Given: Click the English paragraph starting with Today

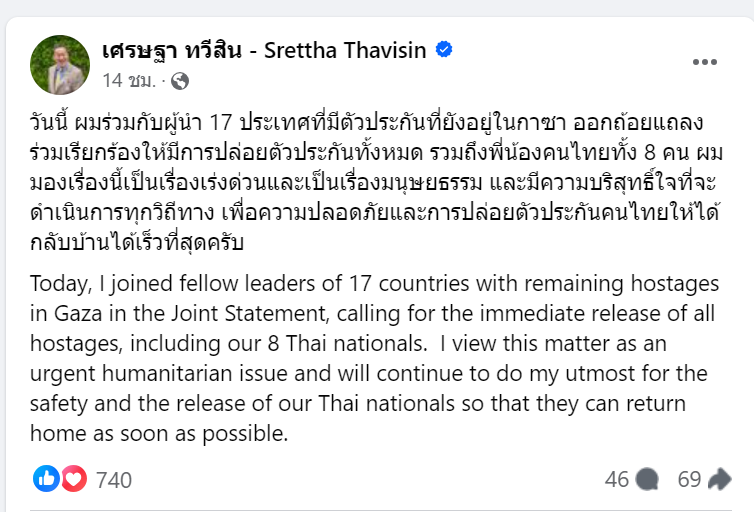Looking at the screenshot, I should pos(368,358).
